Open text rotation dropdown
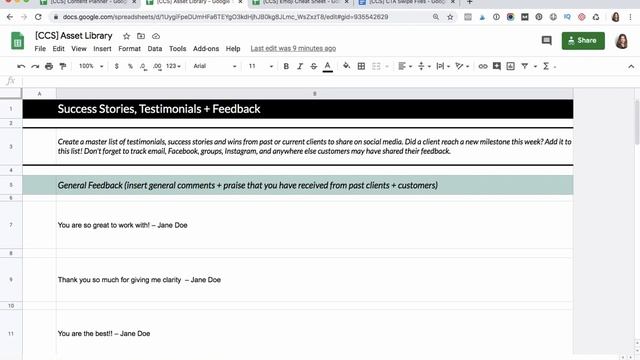The width and height of the screenshot is (640, 360). [x=462, y=66]
